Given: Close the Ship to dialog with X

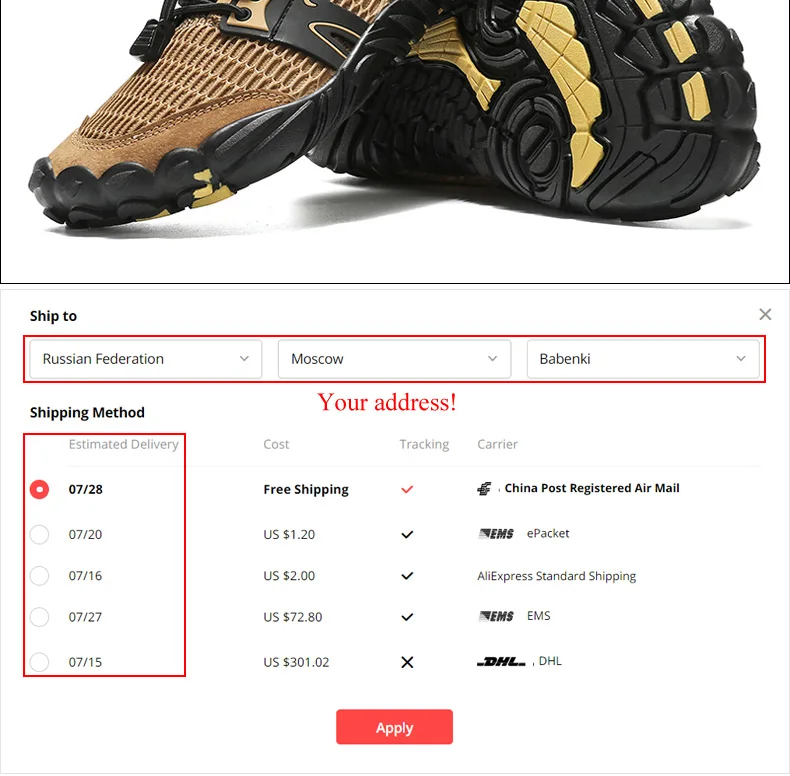Looking at the screenshot, I should [765, 314].
